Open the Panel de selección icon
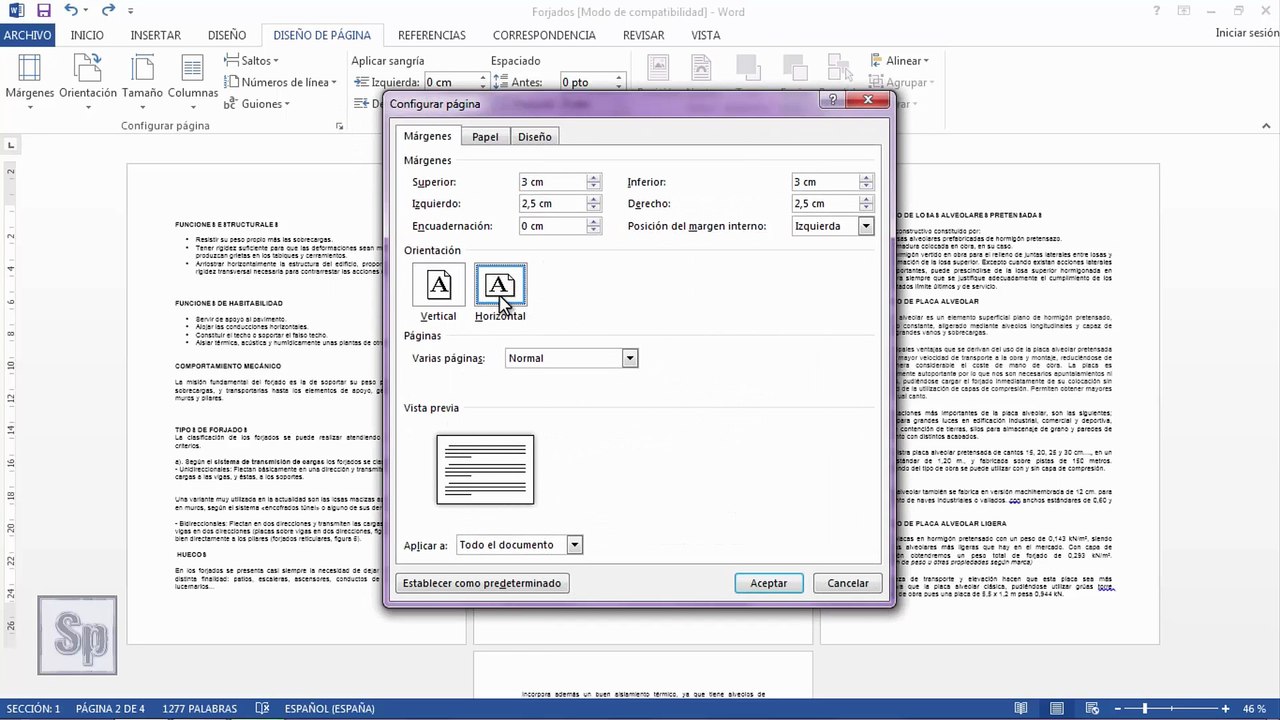1280x720 pixels. 841,68
